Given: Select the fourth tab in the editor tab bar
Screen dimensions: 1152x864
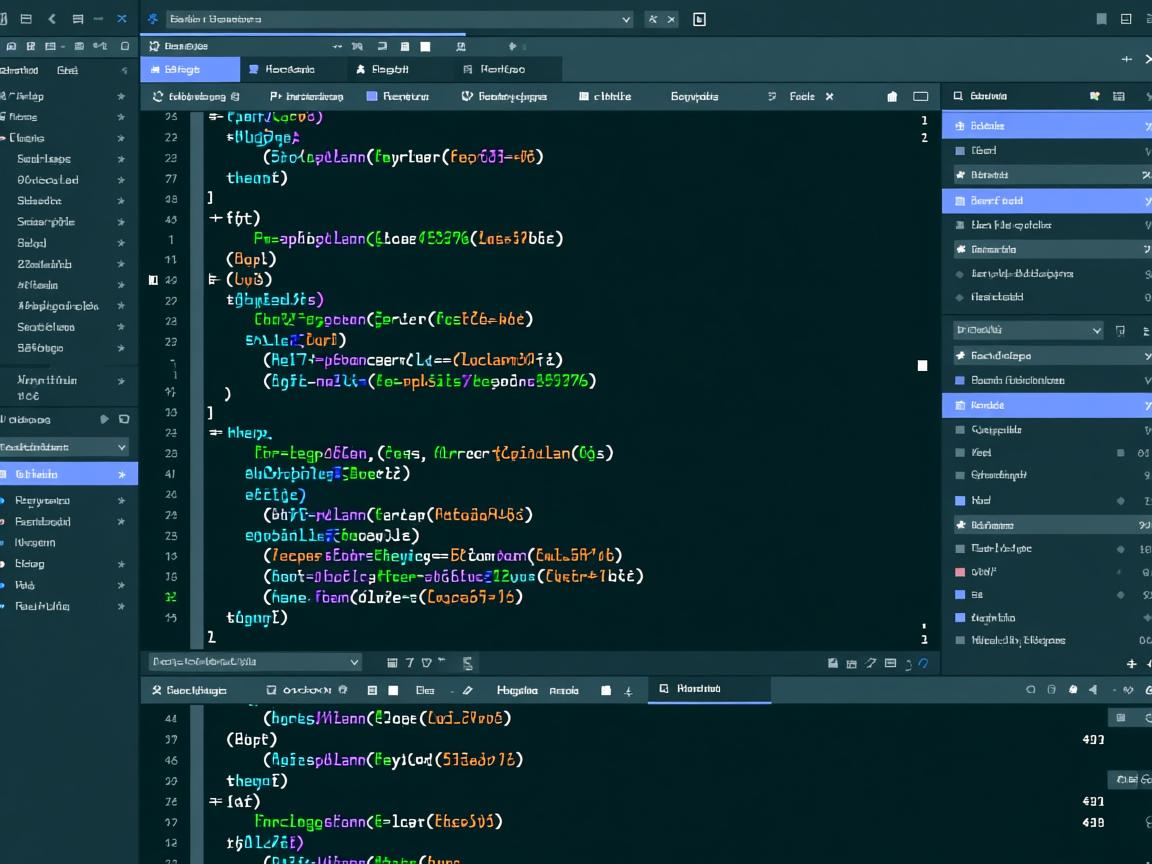Looking at the screenshot, I should (505, 69).
